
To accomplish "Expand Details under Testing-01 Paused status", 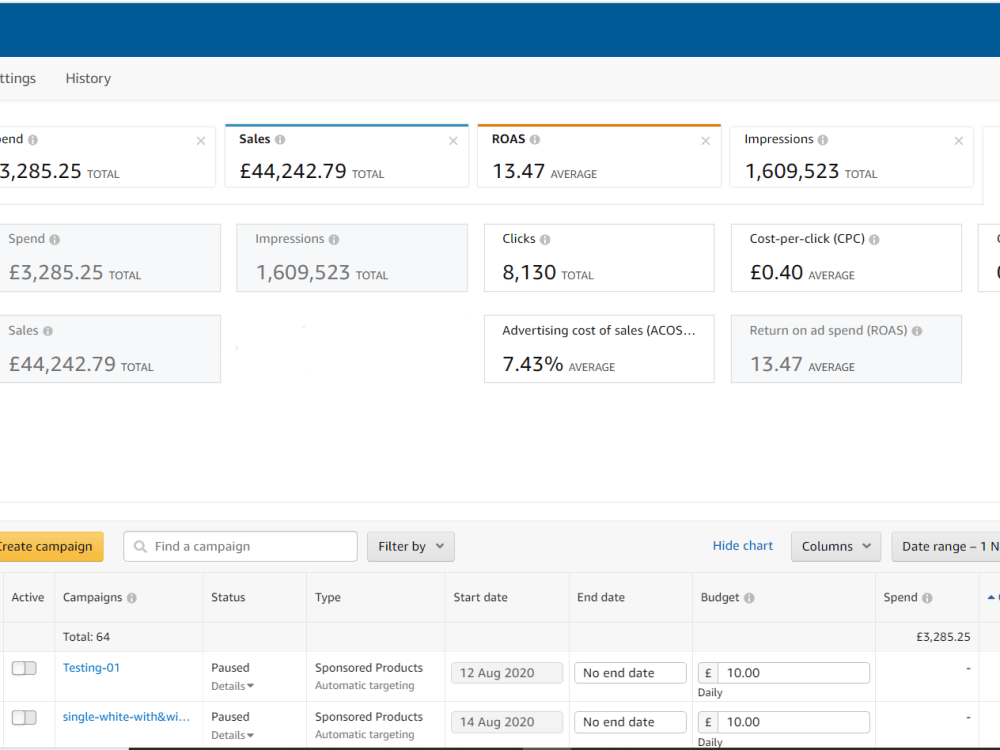I will (x=233, y=686).
